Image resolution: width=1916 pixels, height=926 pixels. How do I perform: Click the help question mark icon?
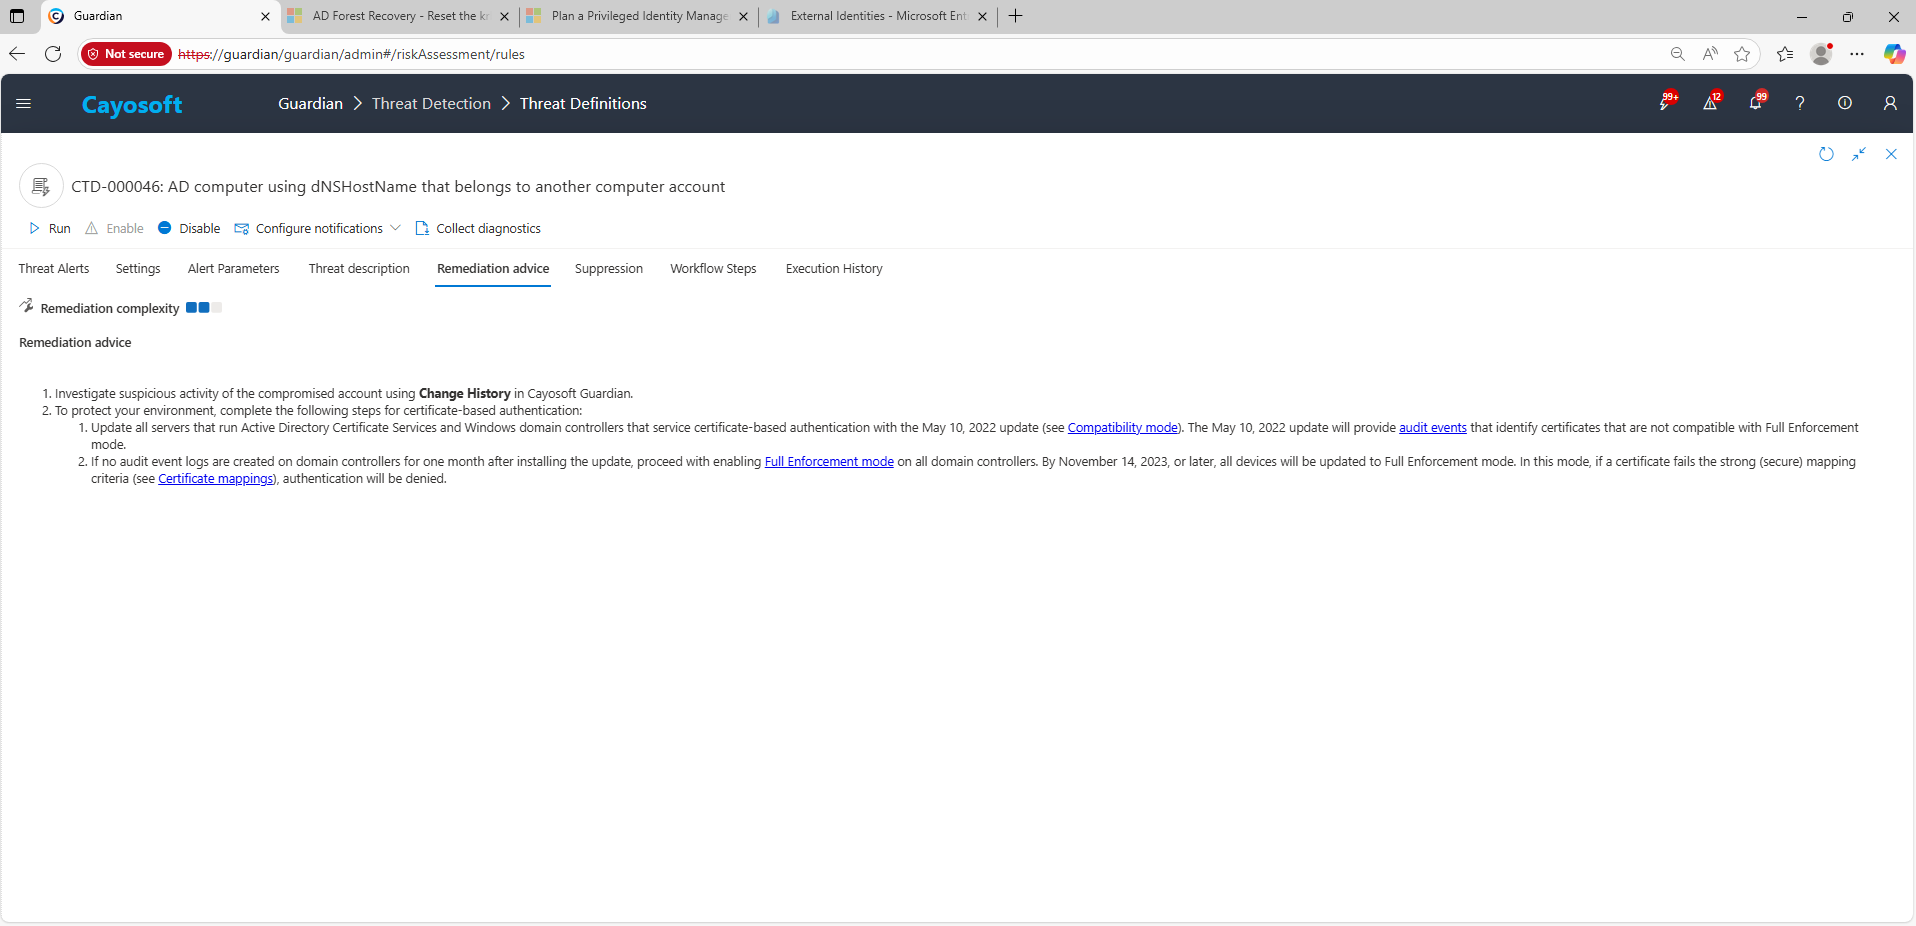click(x=1800, y=103)
